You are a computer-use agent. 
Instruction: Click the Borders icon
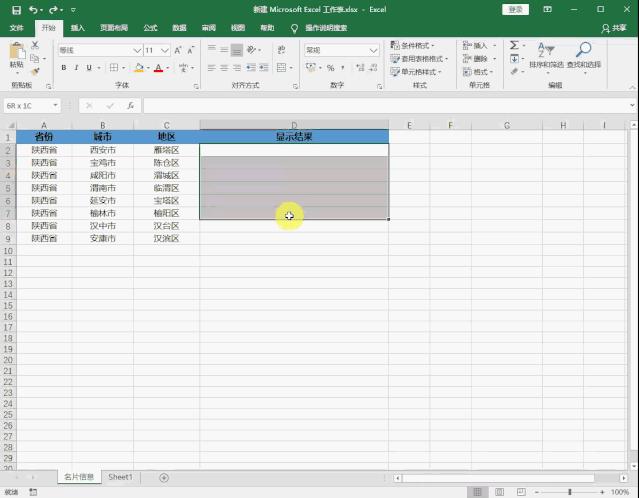click(114, 68)
